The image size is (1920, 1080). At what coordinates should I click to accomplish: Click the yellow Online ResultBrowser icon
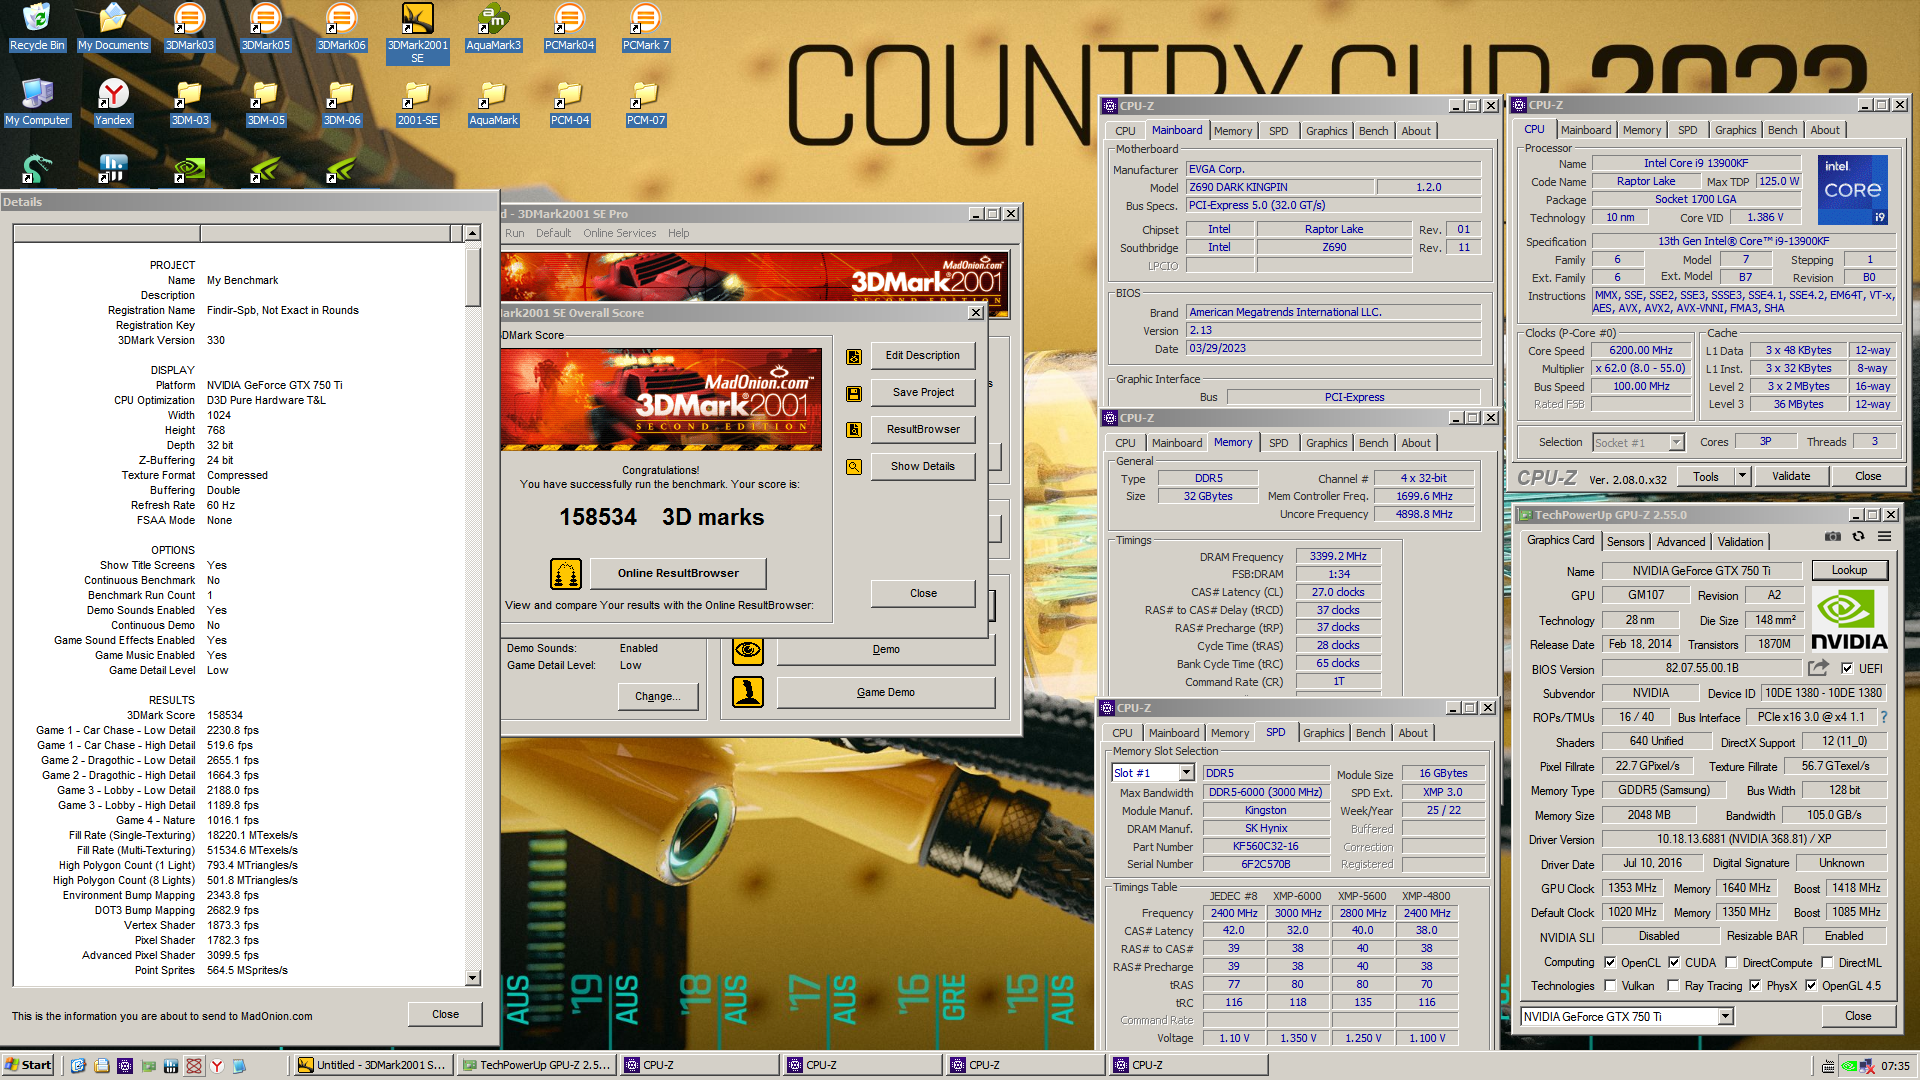566,574
